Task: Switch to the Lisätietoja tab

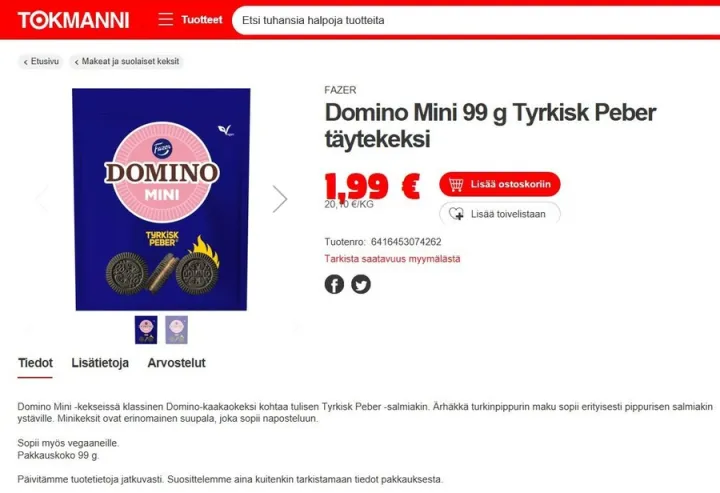Action: point(100,363)
